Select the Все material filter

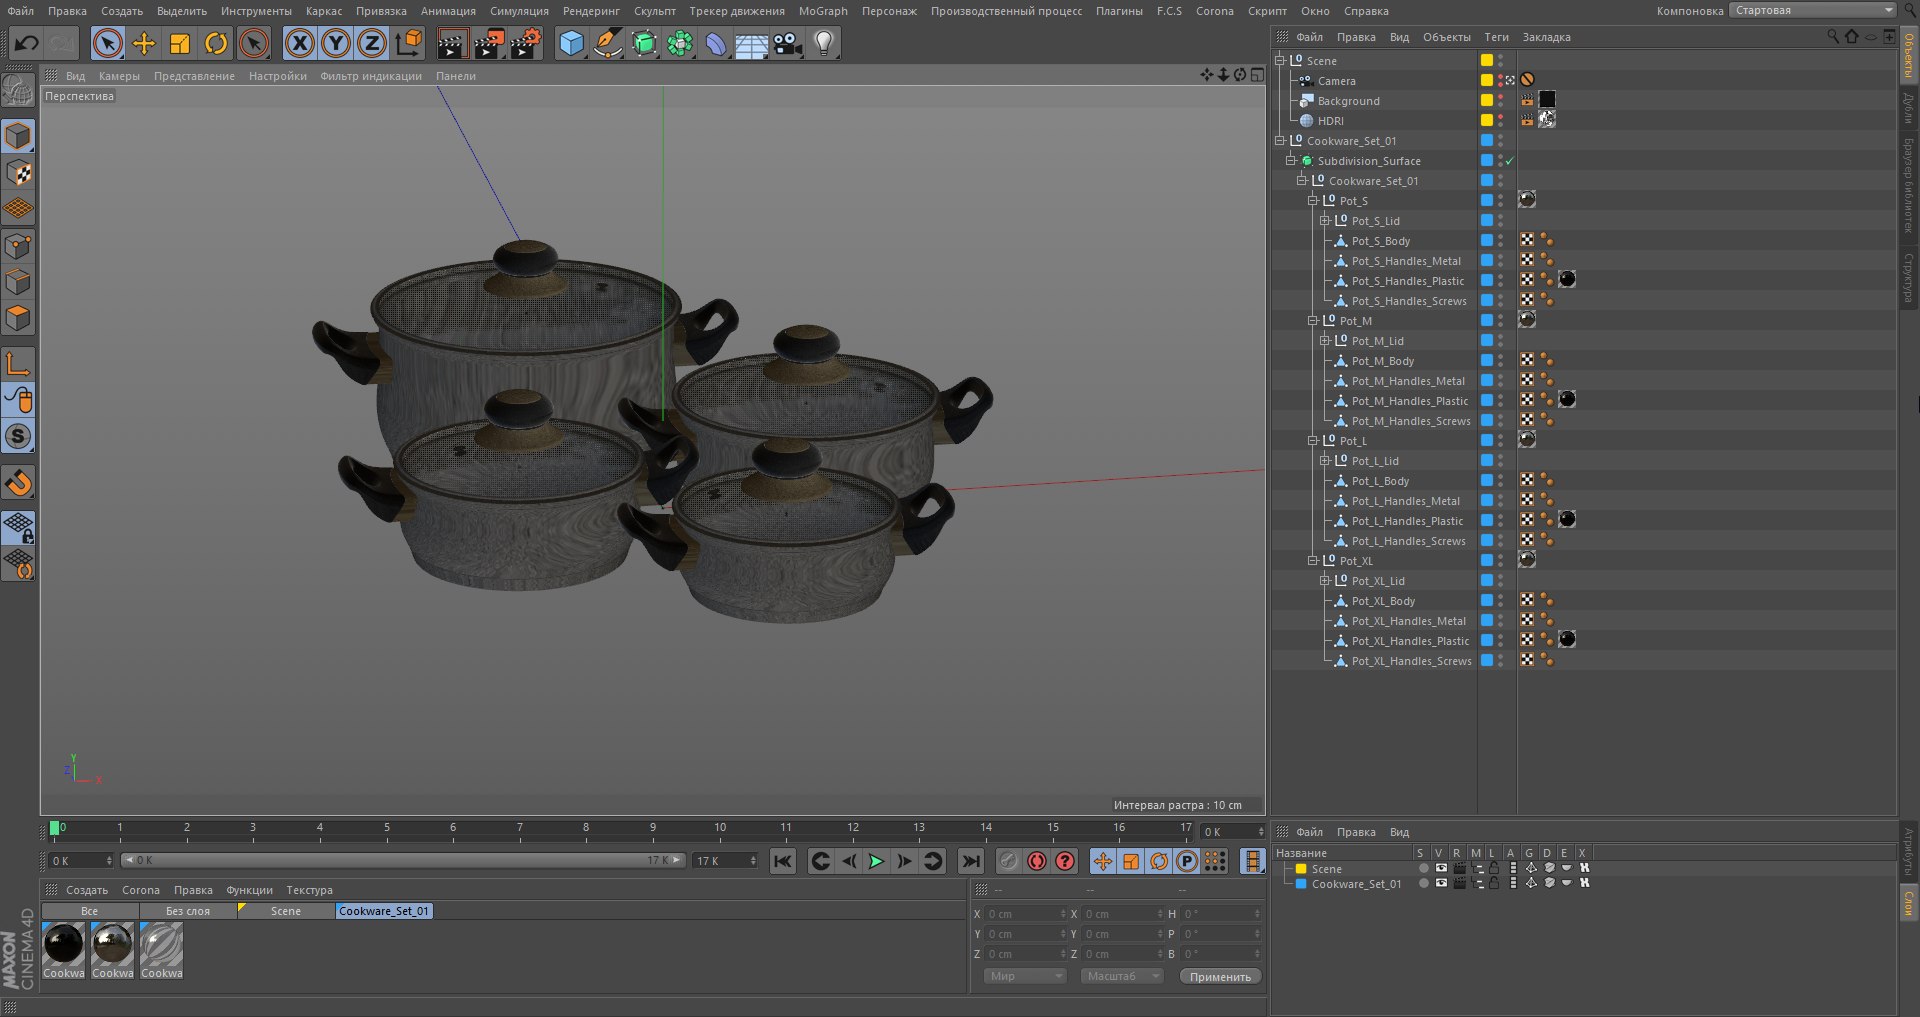pos(90,911)
